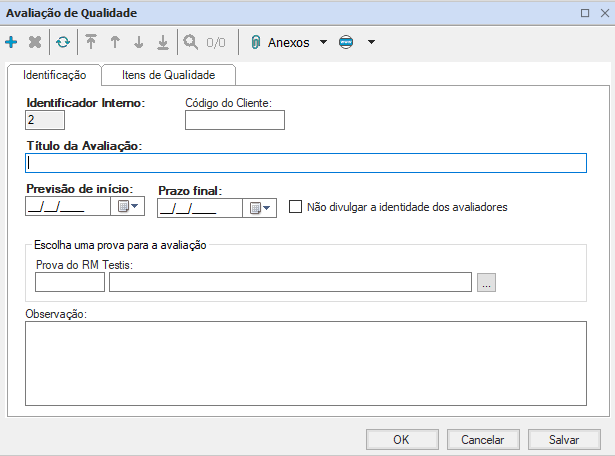
Task: Go to previous record with up arrow
Action: coord(115,43)
